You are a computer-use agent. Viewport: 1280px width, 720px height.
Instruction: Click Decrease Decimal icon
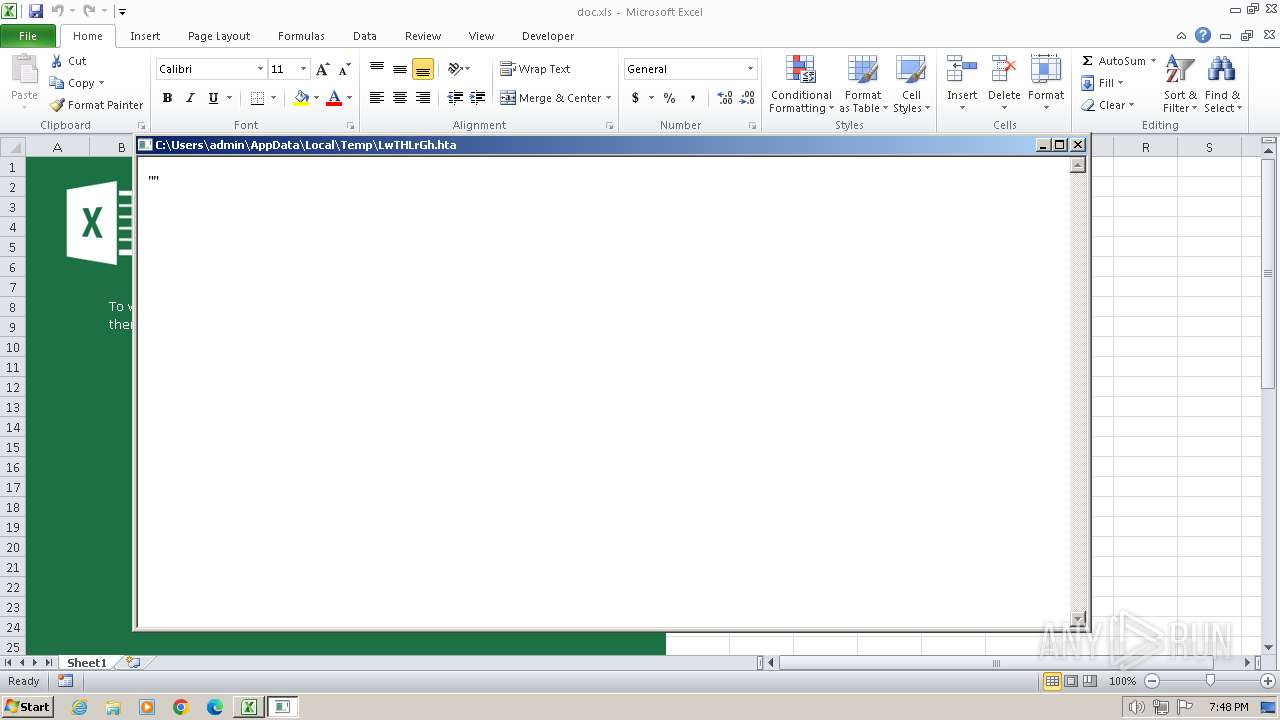coord(748,98)
